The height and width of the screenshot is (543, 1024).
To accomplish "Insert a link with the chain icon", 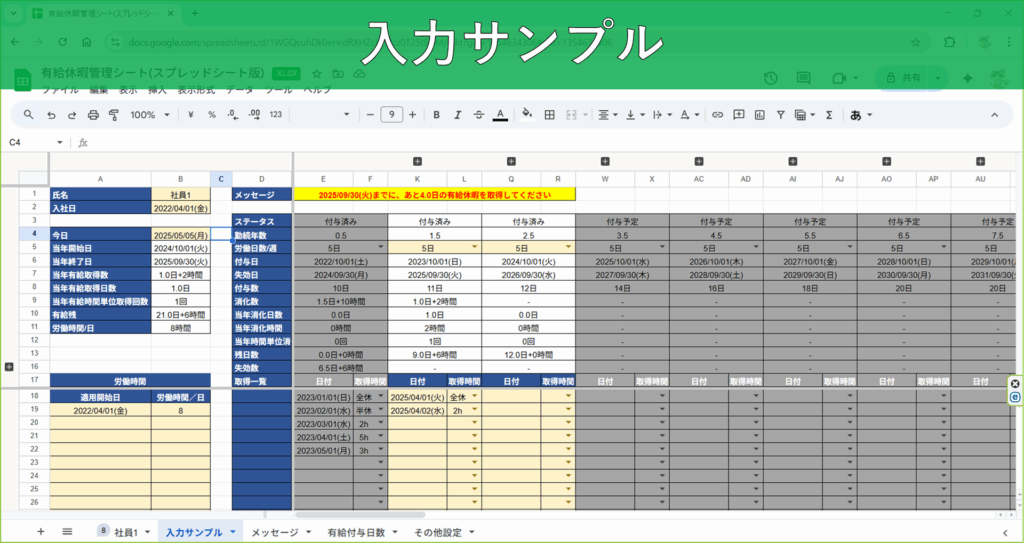I will (x=716, y=114).
